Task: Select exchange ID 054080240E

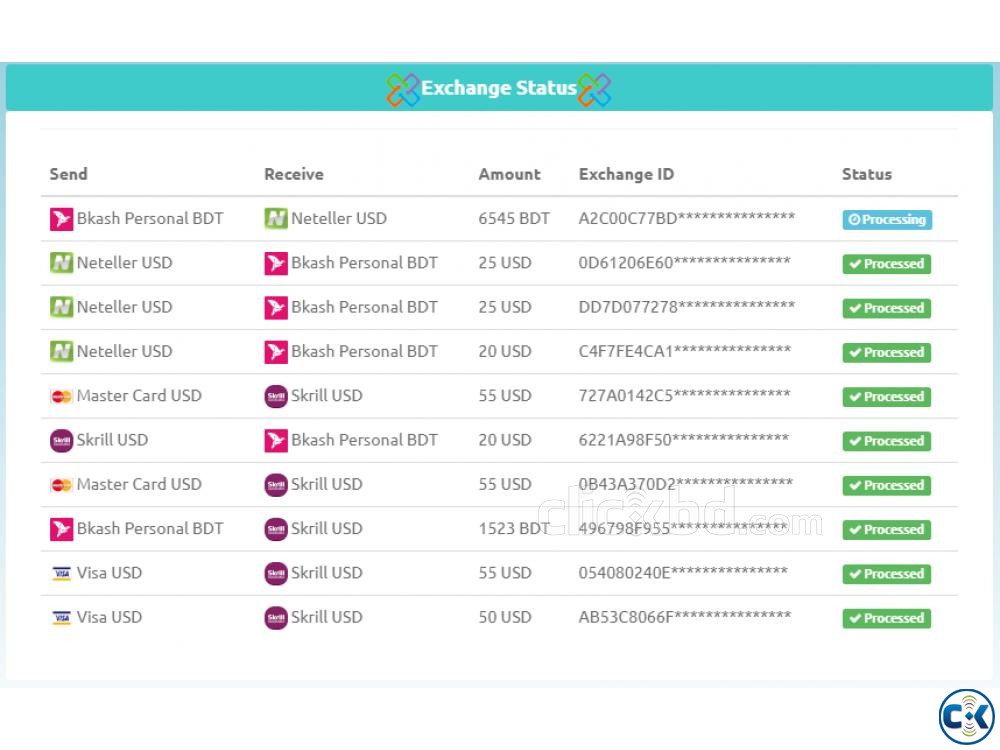Action: (x=683, y=573)
